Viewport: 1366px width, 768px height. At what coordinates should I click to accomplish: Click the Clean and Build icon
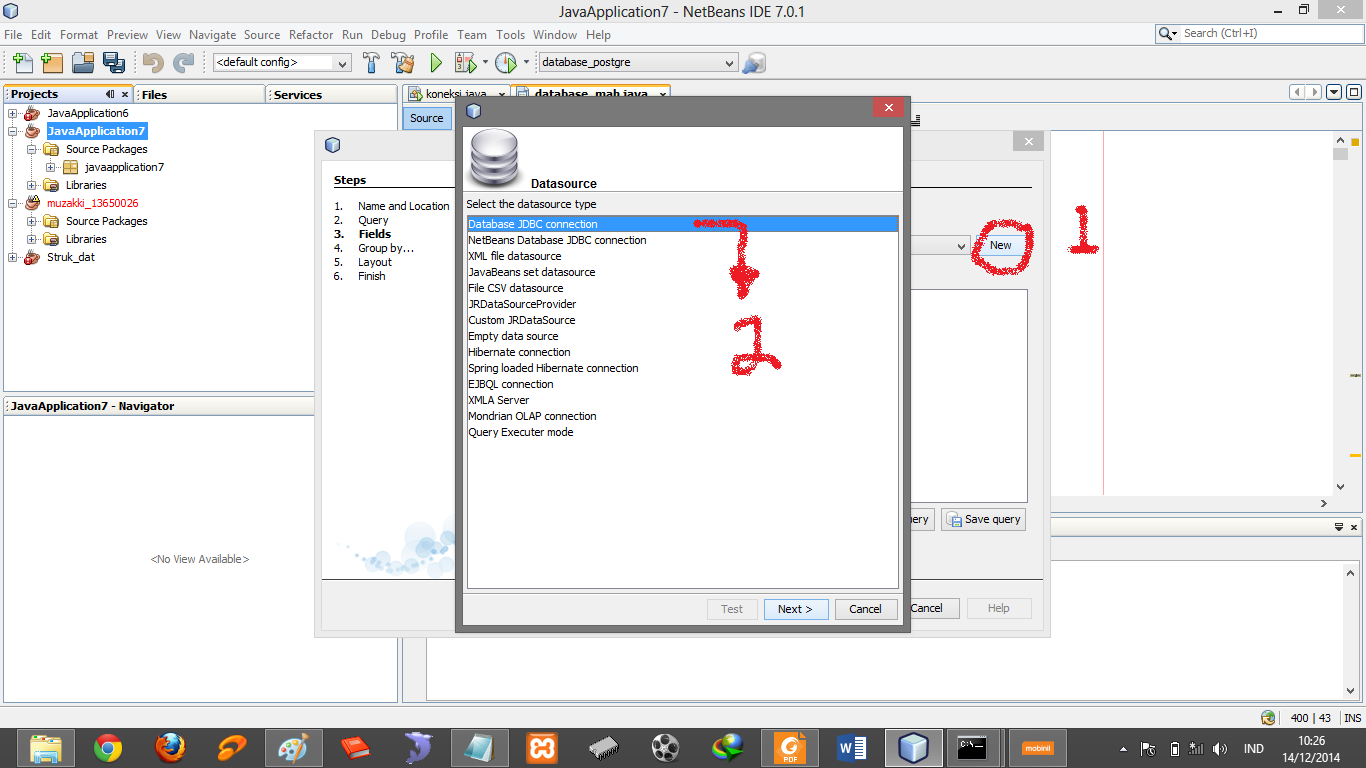pyautogui.click(x=403, y=62)
